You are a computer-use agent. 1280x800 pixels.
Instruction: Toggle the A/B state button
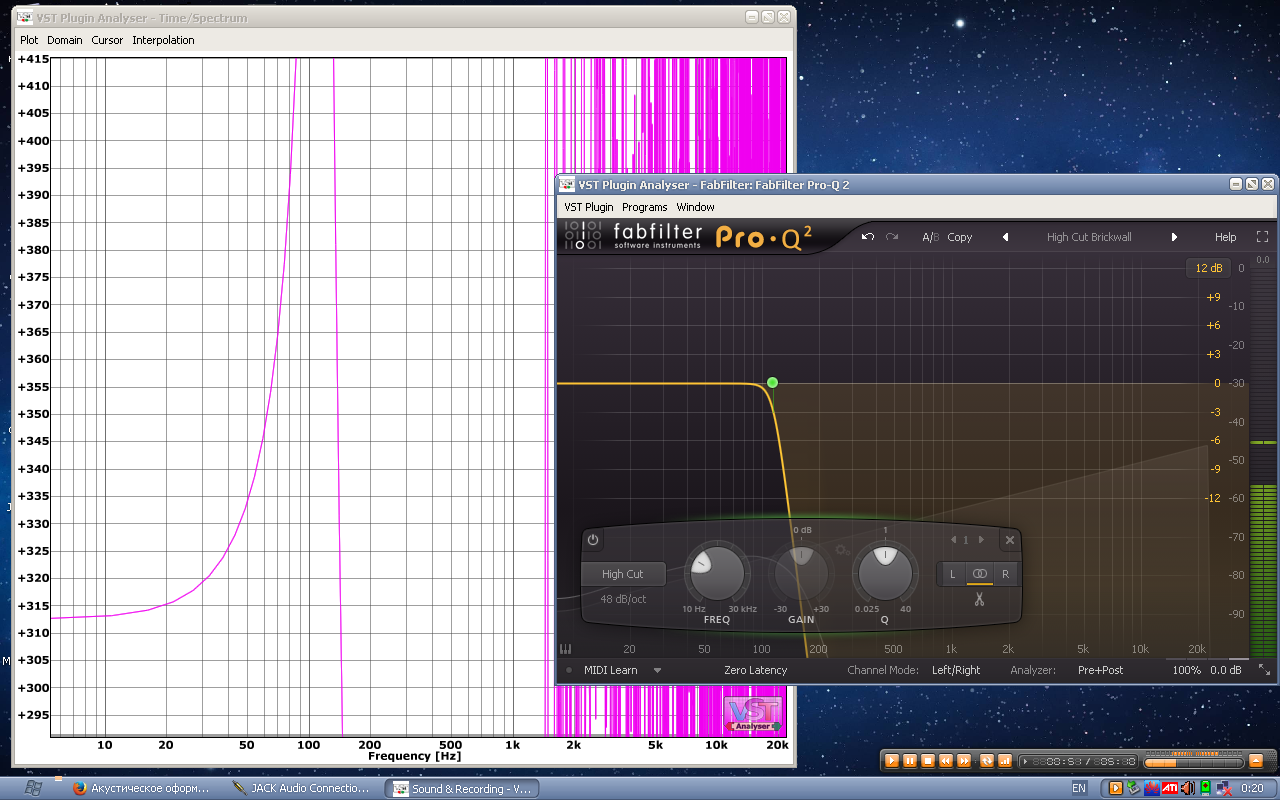[x=930, y=237]
